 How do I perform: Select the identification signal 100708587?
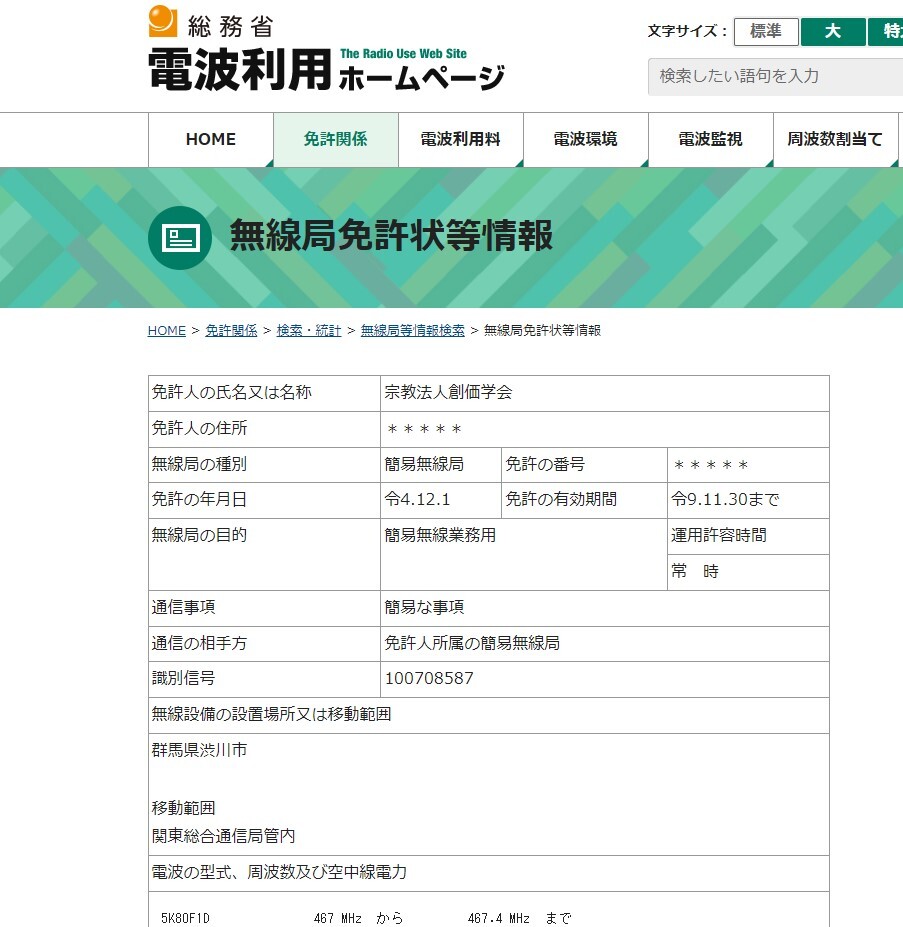tap(429, 679)
